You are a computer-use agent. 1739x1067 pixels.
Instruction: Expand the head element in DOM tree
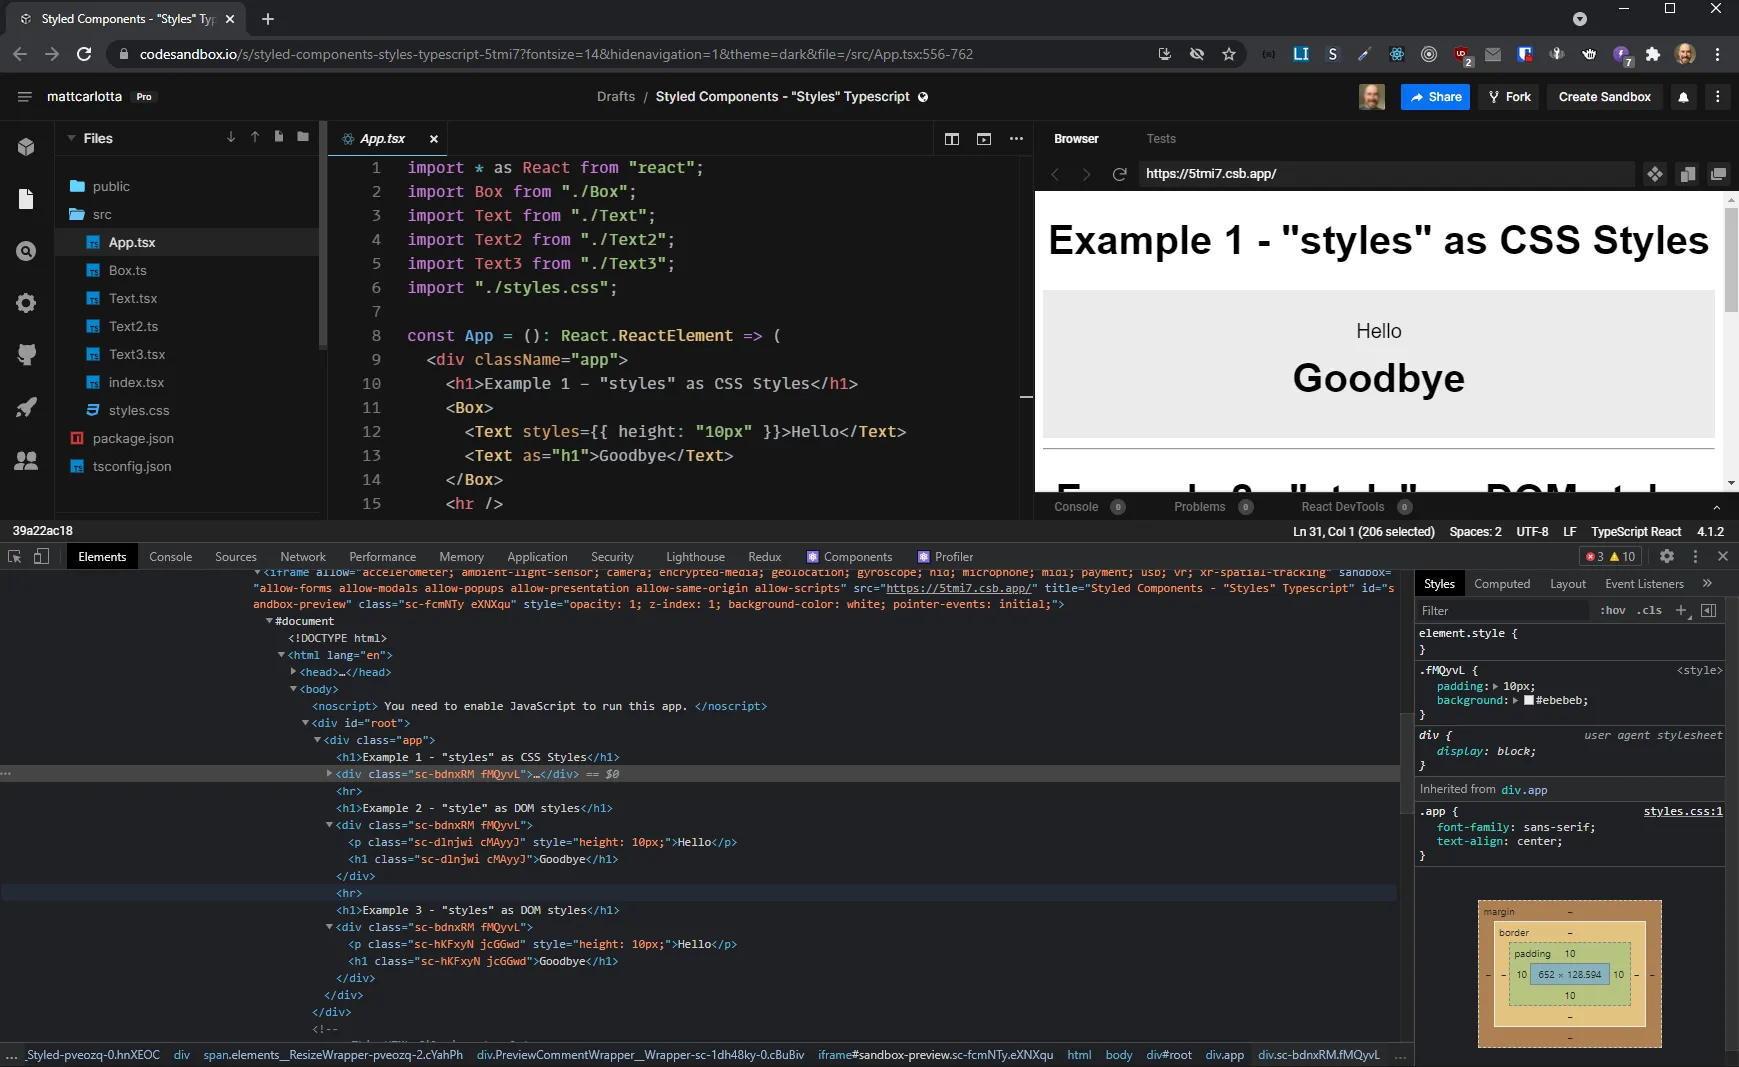(293, 672)
